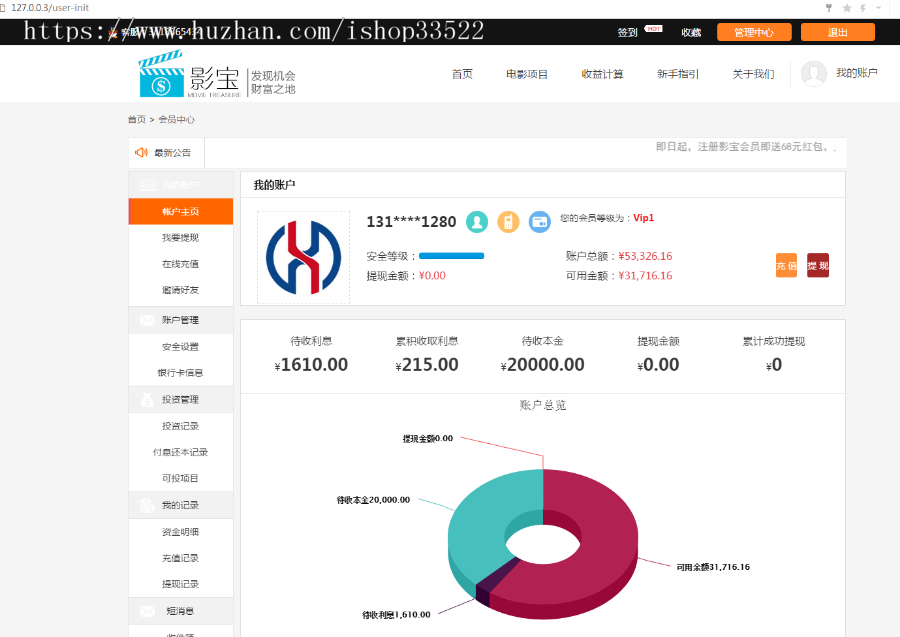Image resolution: width=900 pixels, height=637 pixels.
Task: Click the yellow mobile phone verification icon
Action: pyautogui.click(x=509, y=221)
